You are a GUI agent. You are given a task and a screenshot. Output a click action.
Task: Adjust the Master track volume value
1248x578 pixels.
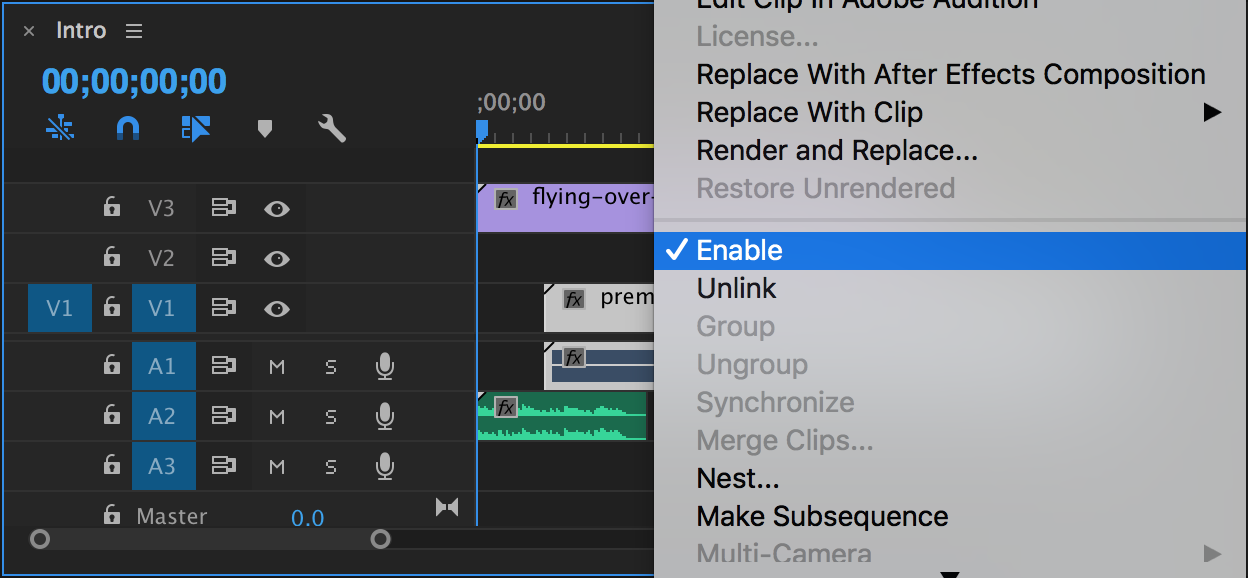pos(308,517)
